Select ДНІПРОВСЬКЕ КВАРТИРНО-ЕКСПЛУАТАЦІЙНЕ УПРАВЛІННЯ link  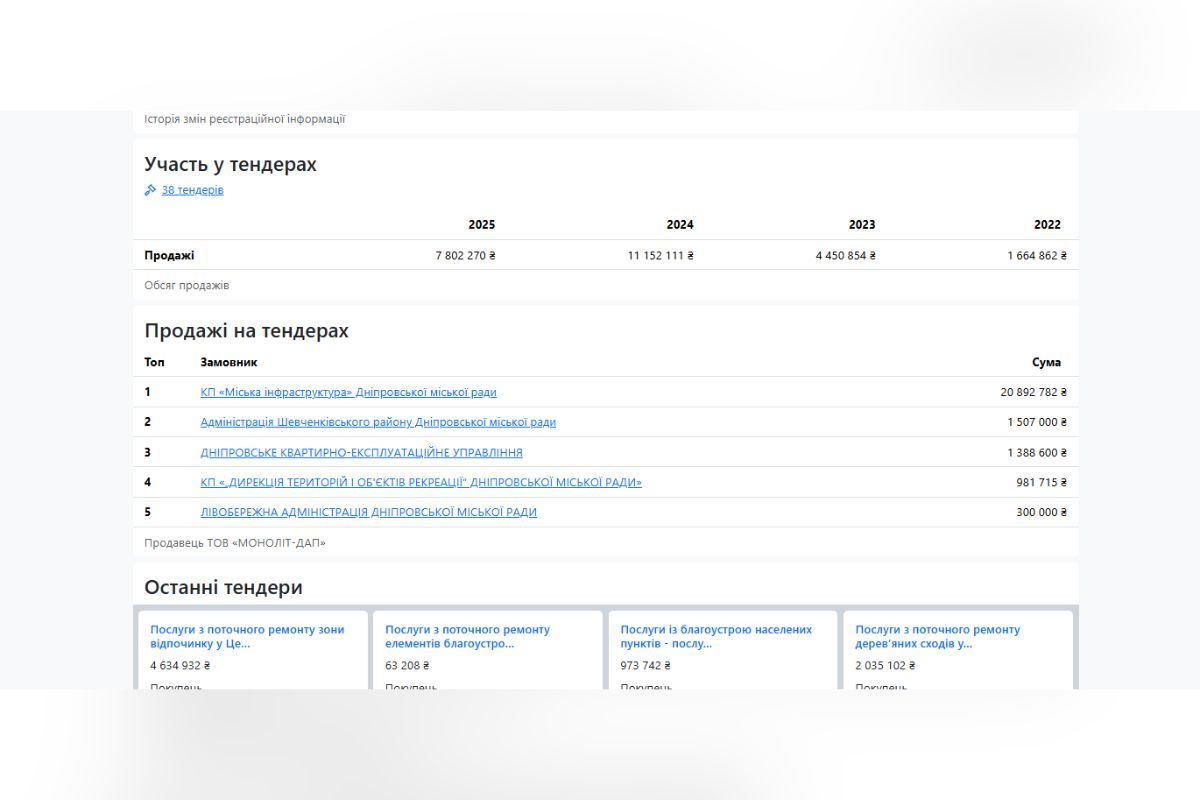pos(361,452)
